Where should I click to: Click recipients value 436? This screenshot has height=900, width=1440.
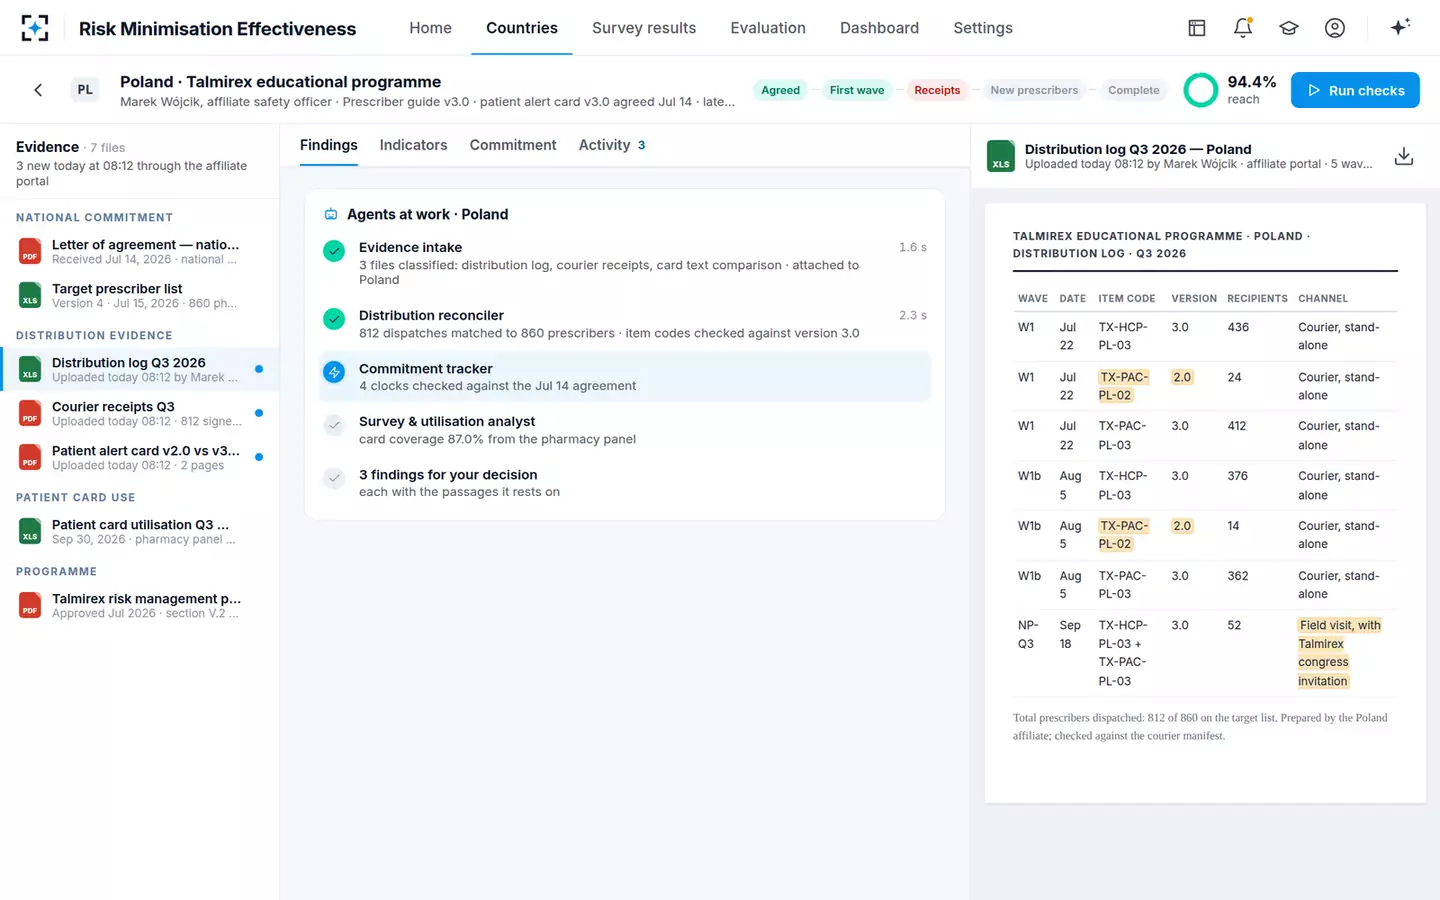click(1238, 327)
